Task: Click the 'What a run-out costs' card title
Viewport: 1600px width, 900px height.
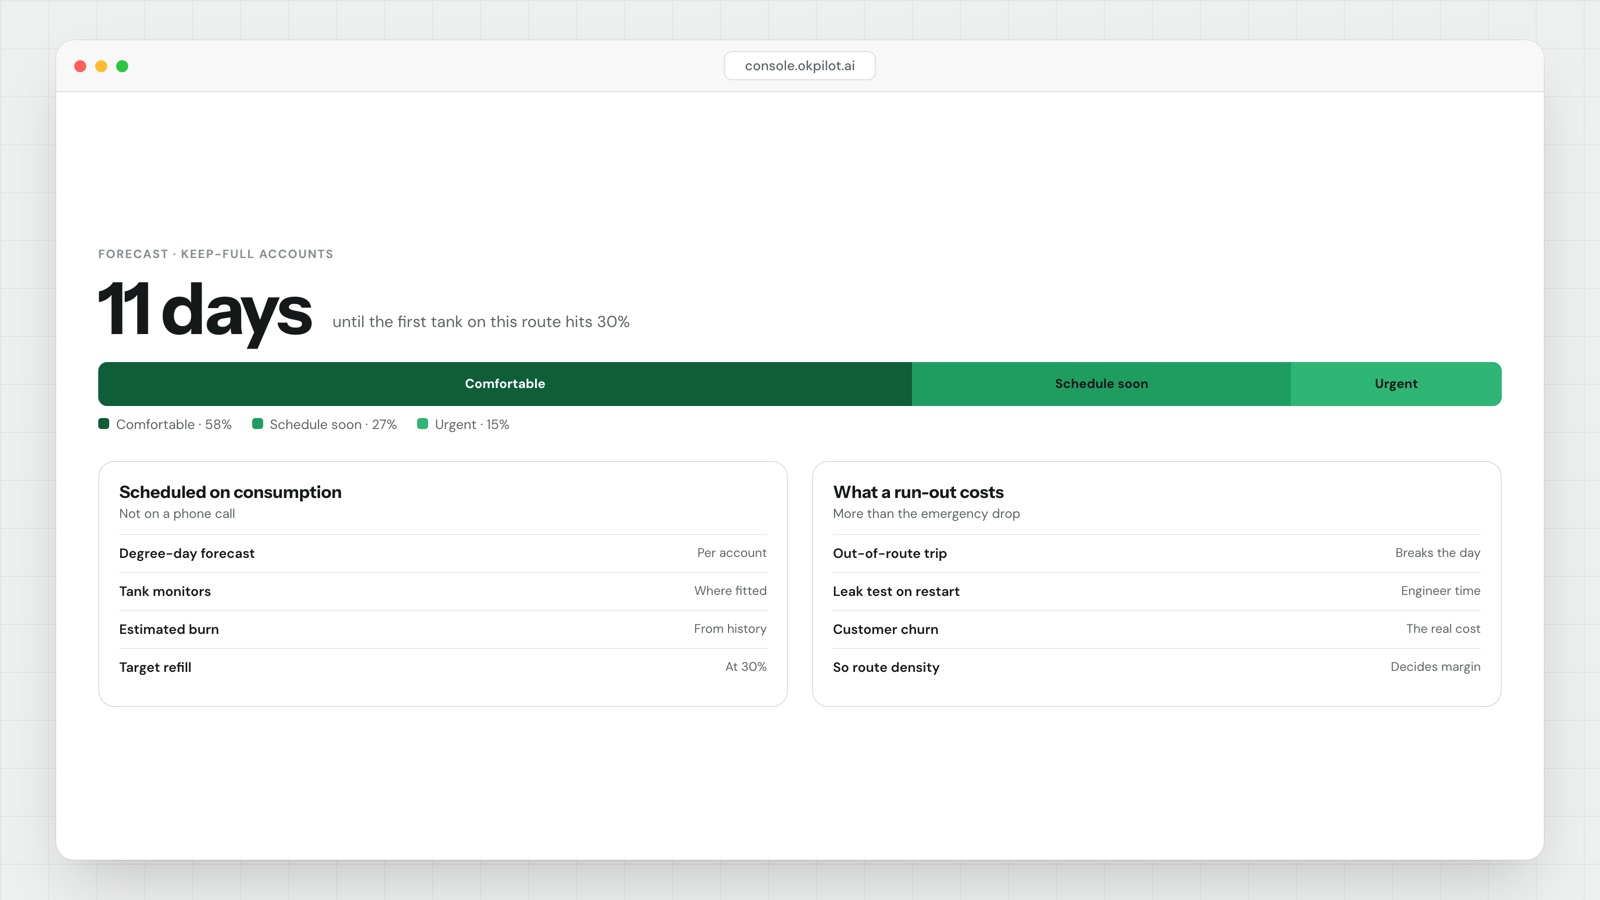Action: (x=918, y=492)
